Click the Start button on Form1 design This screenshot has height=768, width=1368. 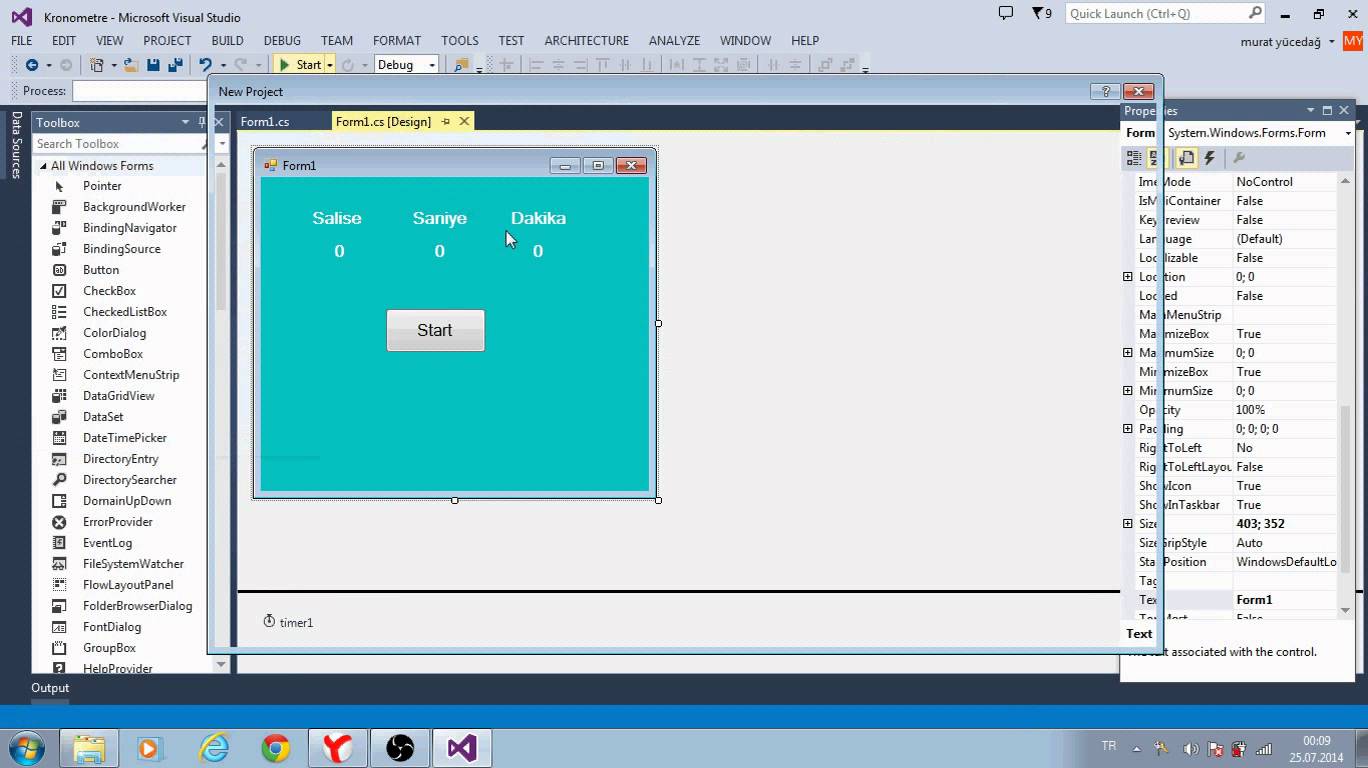coord(435,330)
